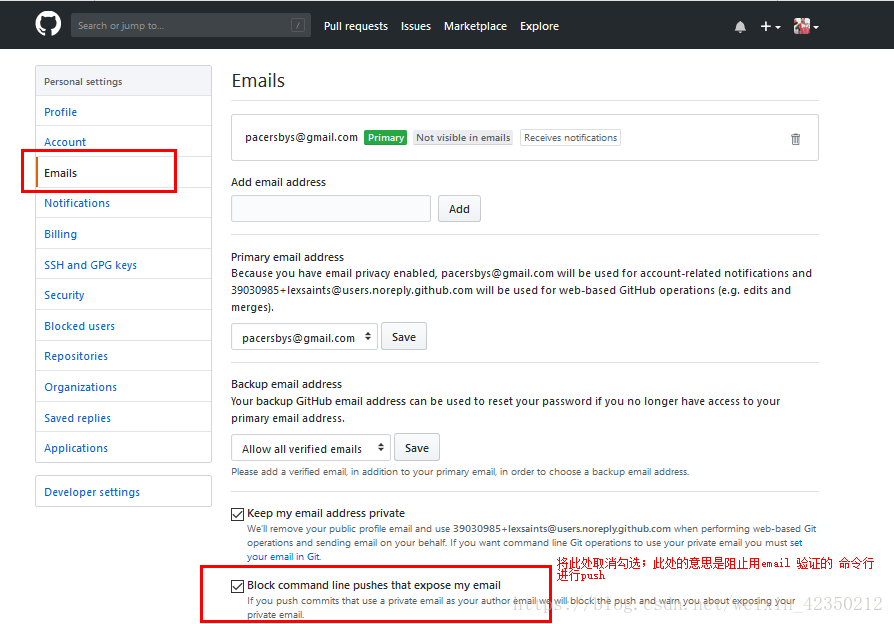Click the green Primary label
Screen dimensions: 894x624
coord(385,137)
